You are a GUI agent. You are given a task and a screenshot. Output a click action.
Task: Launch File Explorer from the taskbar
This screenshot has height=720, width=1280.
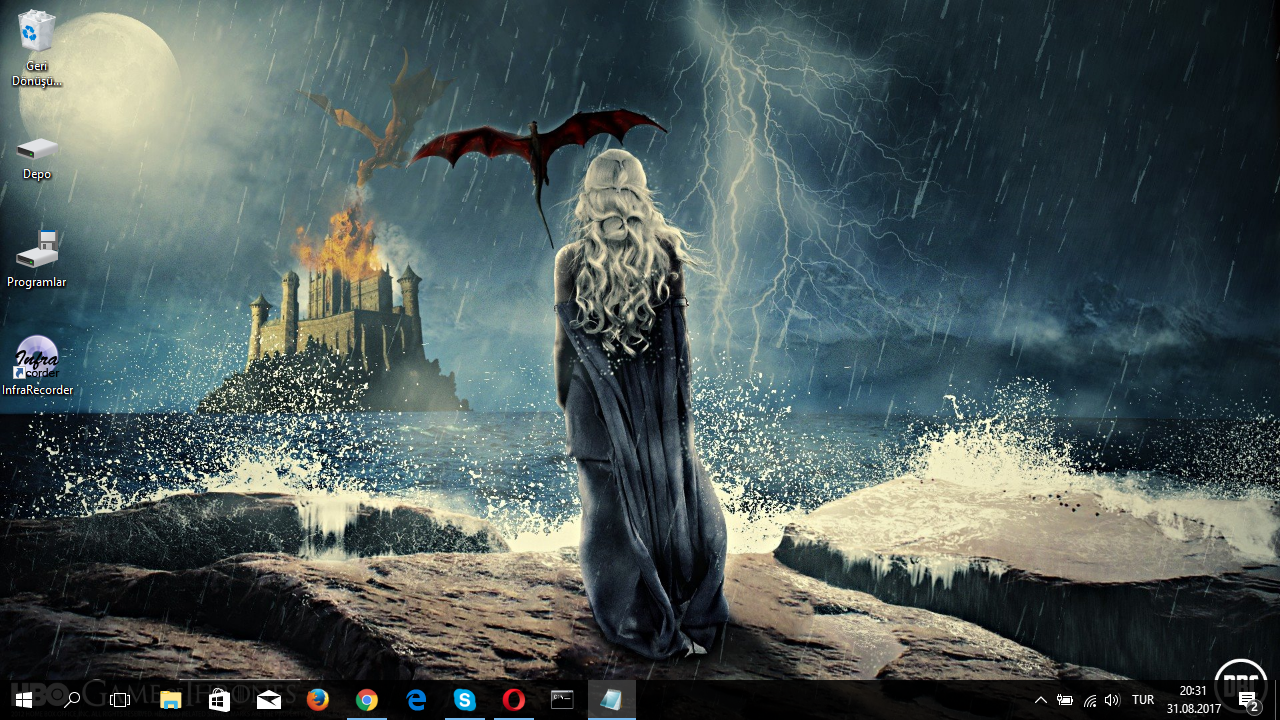click(x=171, y=700)
